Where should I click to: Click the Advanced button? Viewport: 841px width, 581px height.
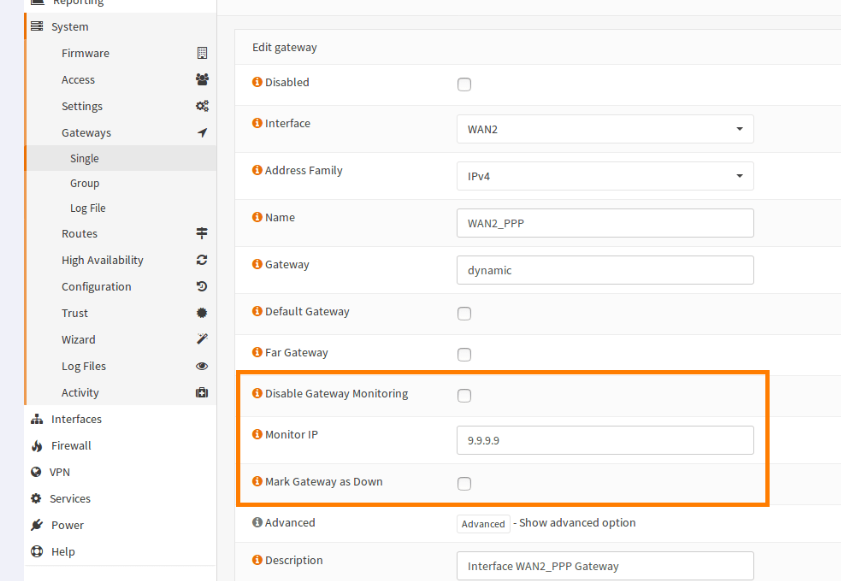point(483,524)
